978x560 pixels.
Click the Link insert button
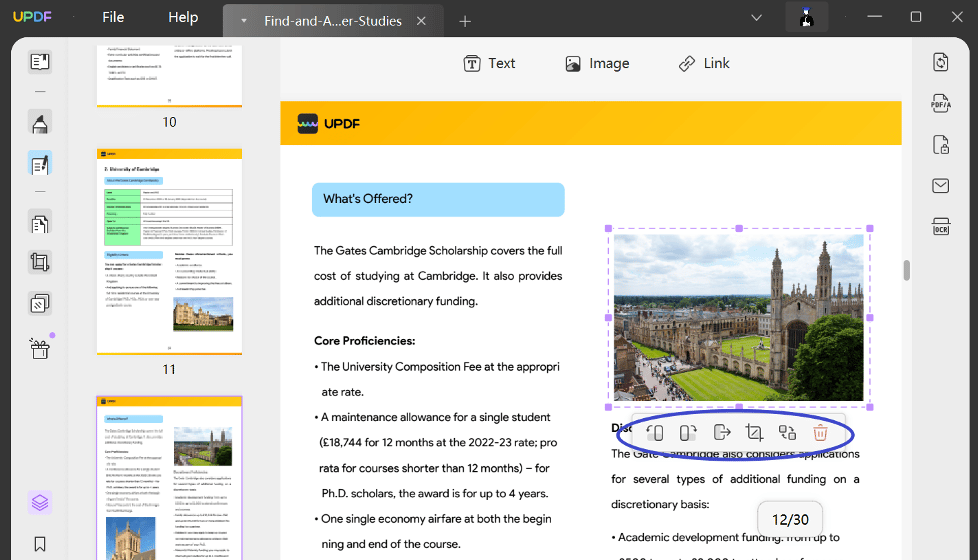point(704,64)
